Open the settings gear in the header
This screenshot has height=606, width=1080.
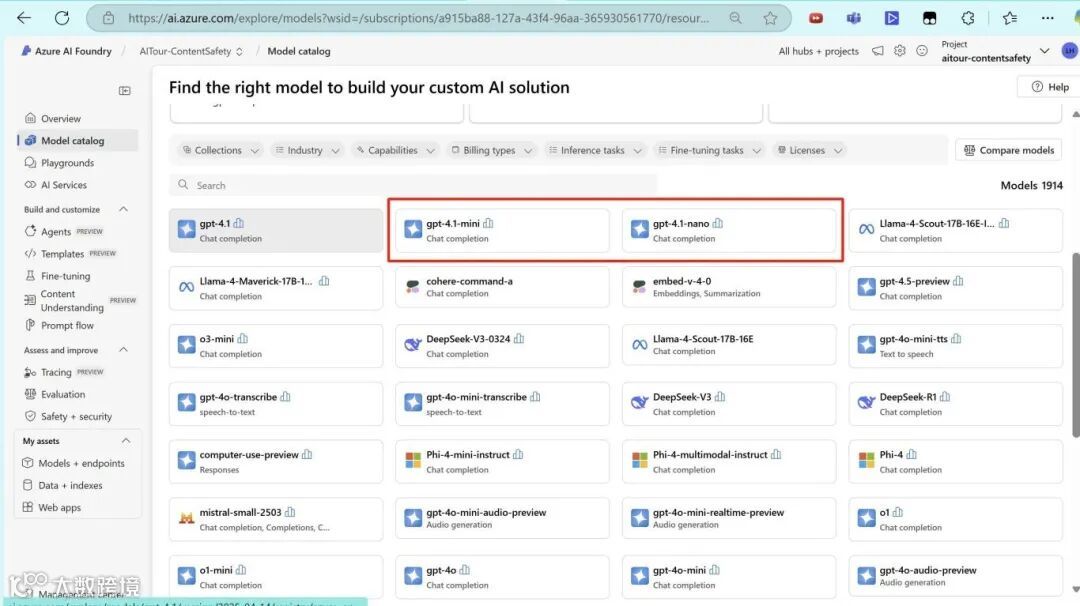pyautogui.click(x=900, y=51)
